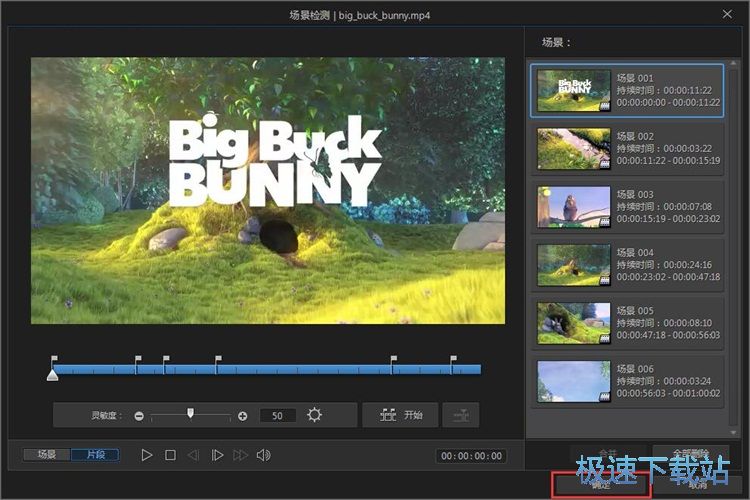Image resolution: width=750 pixels, height=500 pixels.
Task: Click the scene list scroll up arrow
Action: [x=734, y=64]
